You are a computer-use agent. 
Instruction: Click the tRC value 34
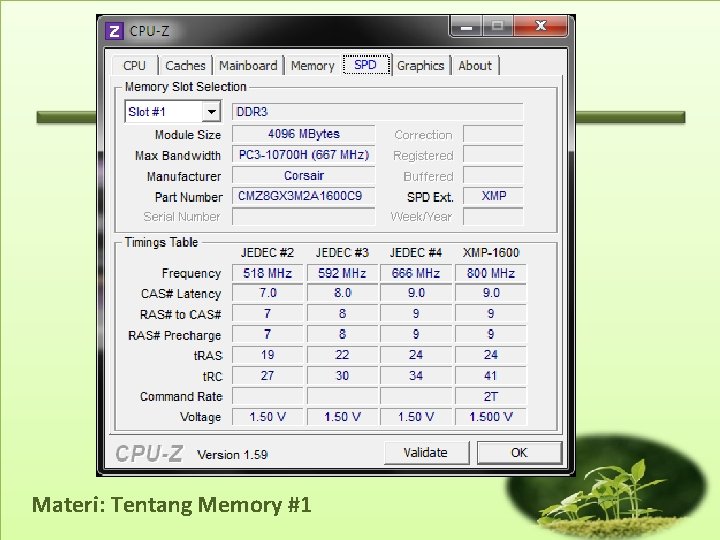point(416,376)
